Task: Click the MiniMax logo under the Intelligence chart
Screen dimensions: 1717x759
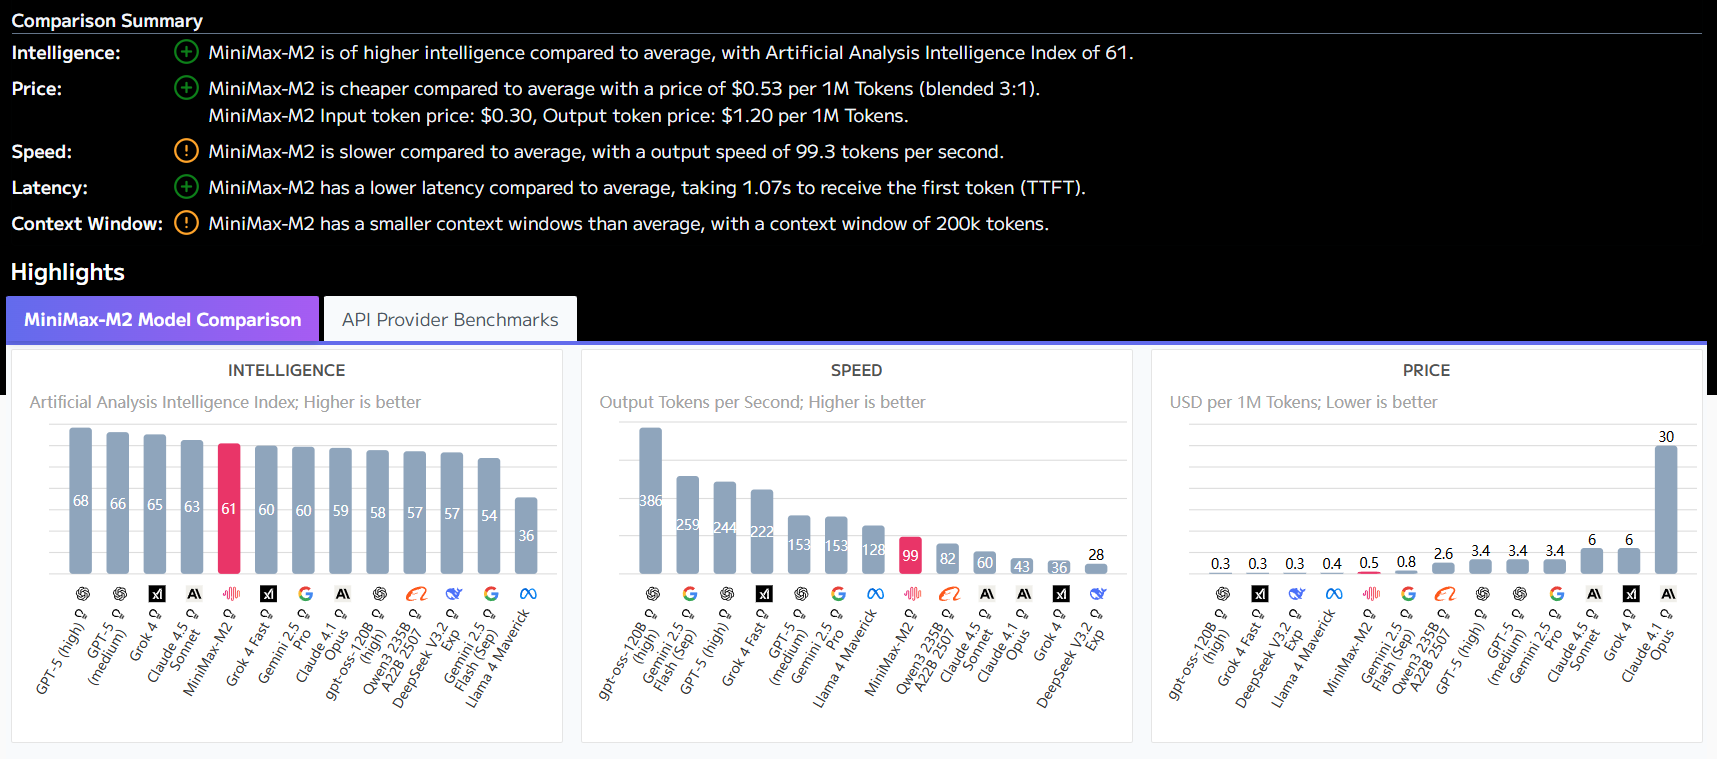Action: pos(230,594)
